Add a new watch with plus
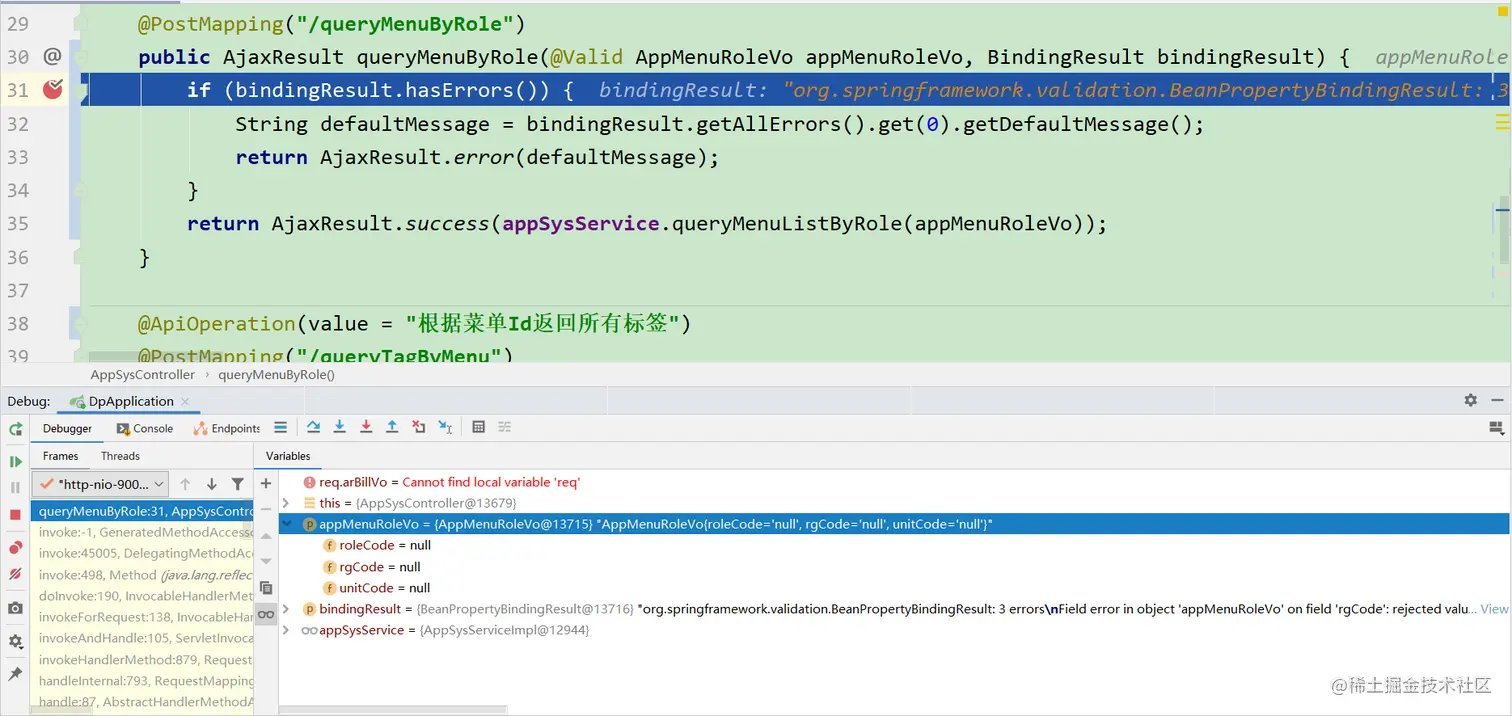The image size is (1512, 716). pyautogui.click(x=266, y=483)
